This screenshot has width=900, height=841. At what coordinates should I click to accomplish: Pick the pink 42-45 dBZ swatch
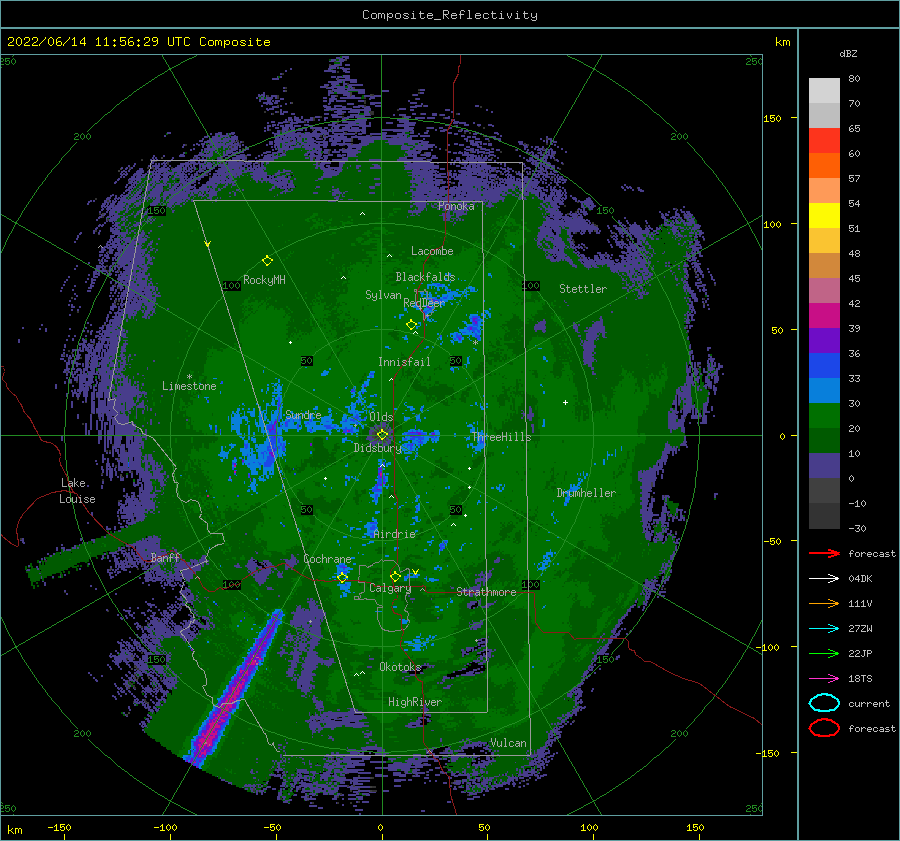click(x=824, y=291)
